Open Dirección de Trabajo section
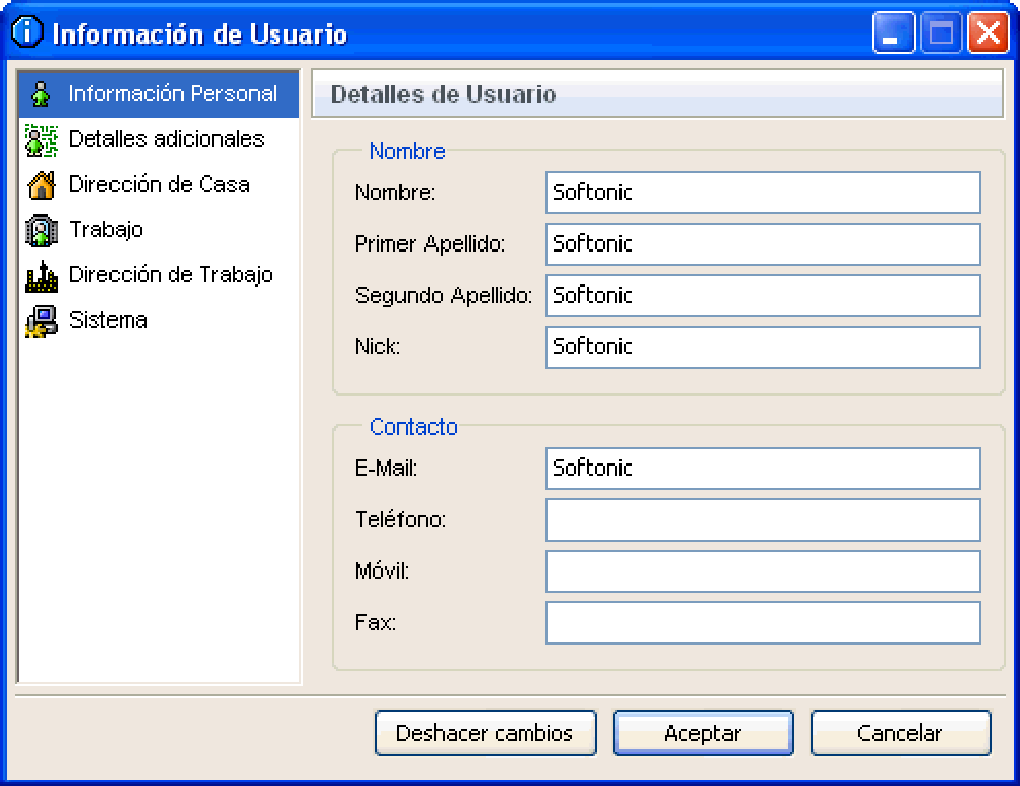 point(159,275)
